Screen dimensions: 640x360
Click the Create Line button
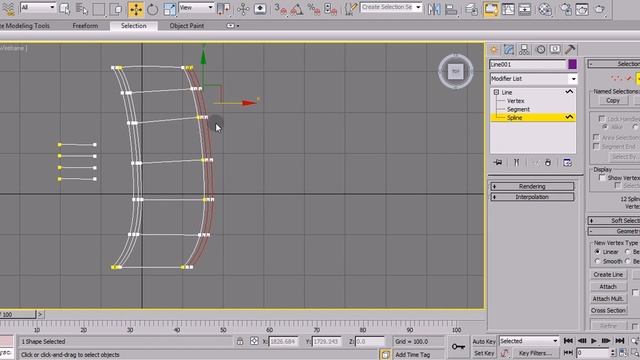(608, 275)
